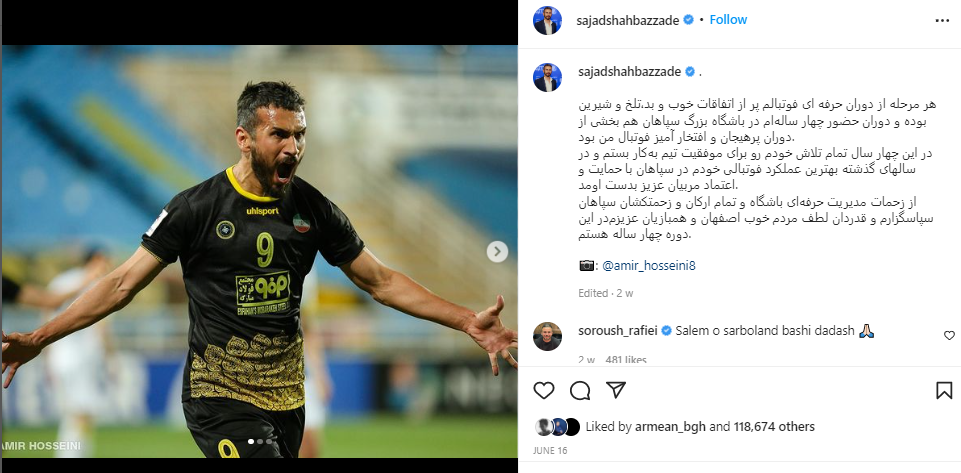This screenshot has width=961, height=473.
Task: Follow sajadshahbazzade
Action: (728, 20)
